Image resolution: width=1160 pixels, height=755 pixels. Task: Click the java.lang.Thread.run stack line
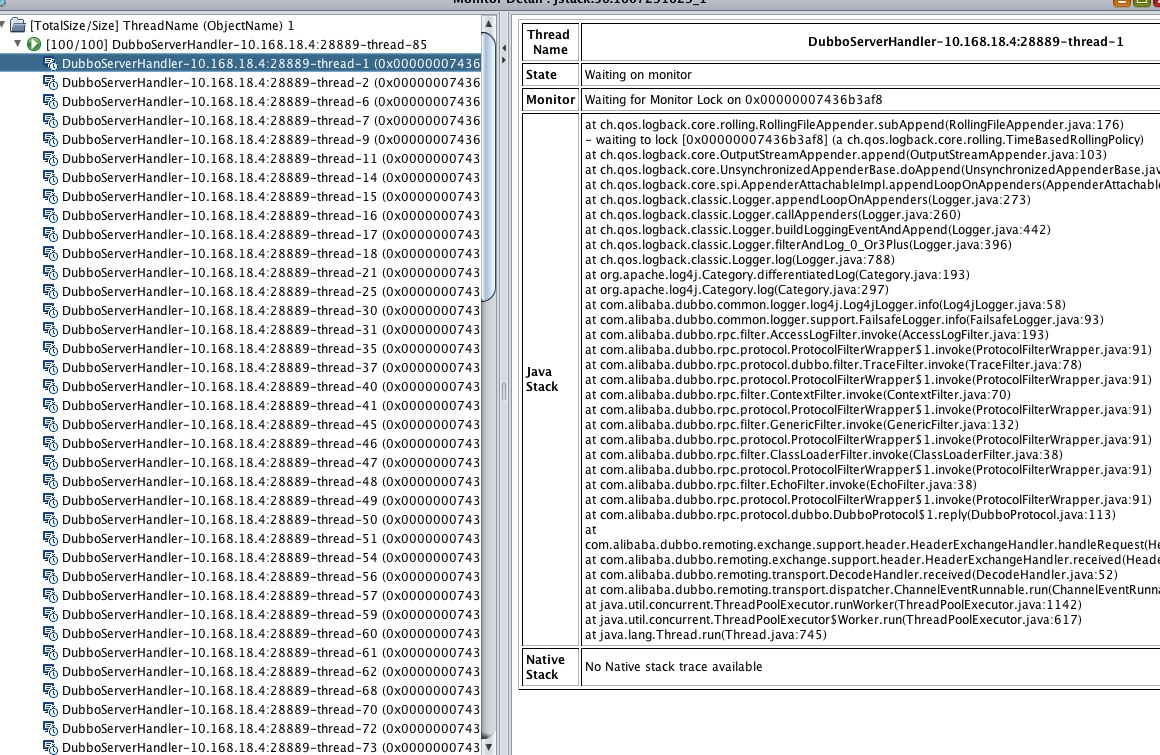(706, 634)
